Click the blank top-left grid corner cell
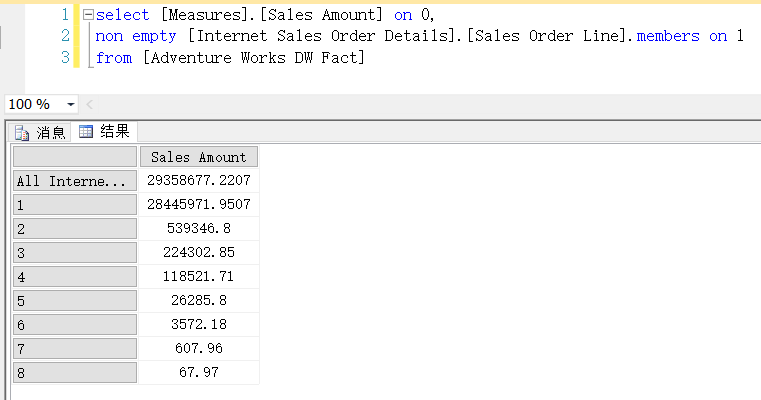This screenshot has width=761, height=400. click(x=75, y=157)
